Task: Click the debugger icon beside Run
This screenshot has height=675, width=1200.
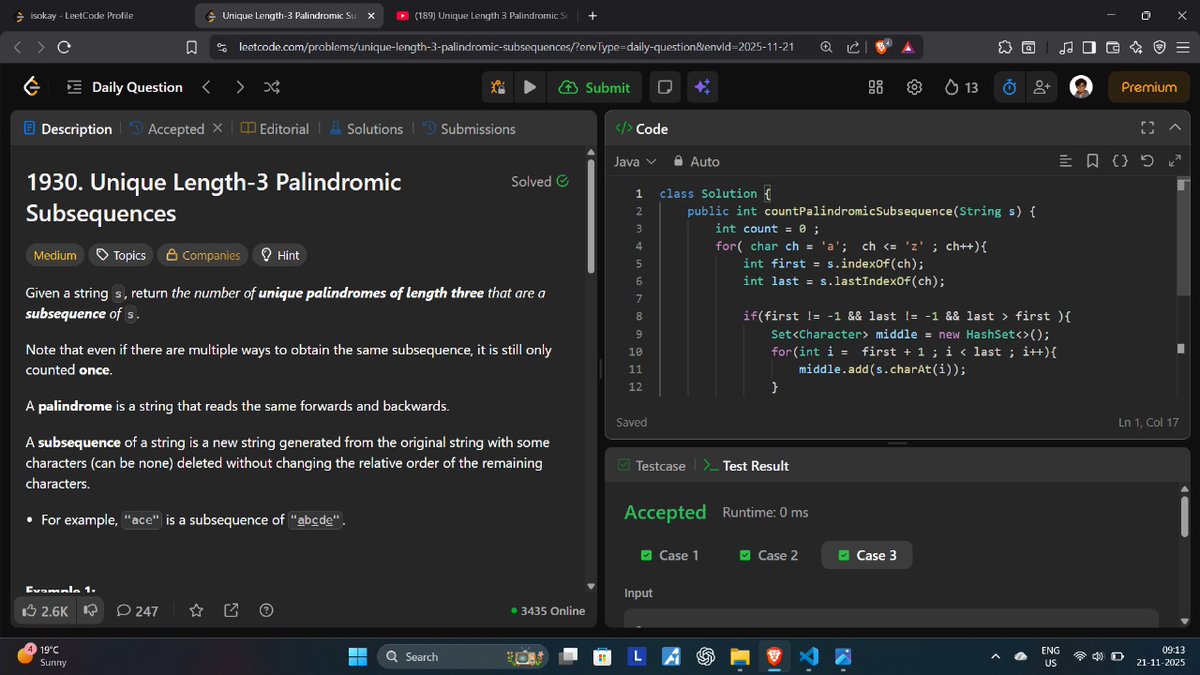Action: [x=498, y=87]
